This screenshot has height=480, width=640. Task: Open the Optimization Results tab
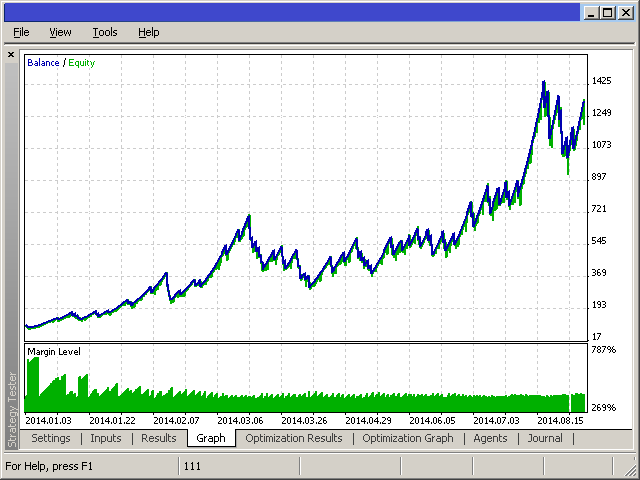(294, 438)
